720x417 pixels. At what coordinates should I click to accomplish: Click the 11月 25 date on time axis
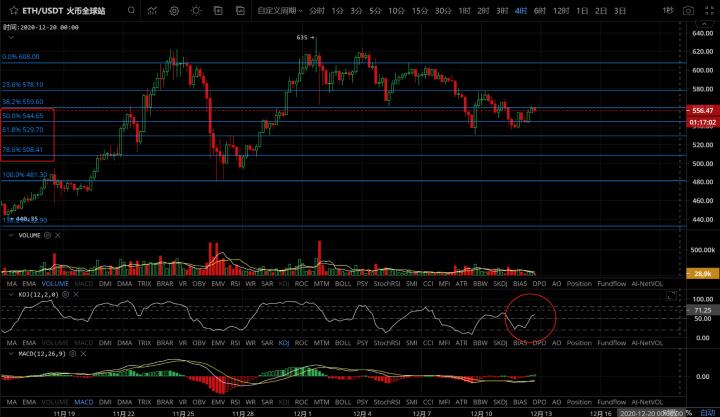183,413
